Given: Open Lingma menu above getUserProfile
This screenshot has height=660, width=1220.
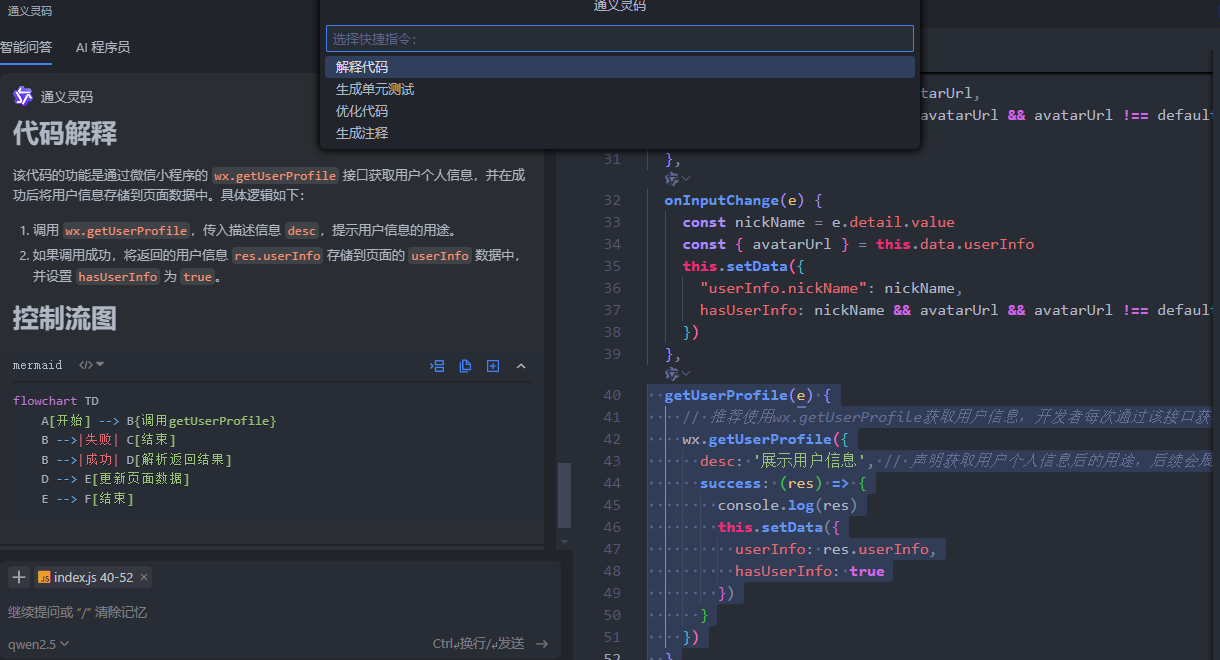Looking at the screenshot, I should (678, 373).
